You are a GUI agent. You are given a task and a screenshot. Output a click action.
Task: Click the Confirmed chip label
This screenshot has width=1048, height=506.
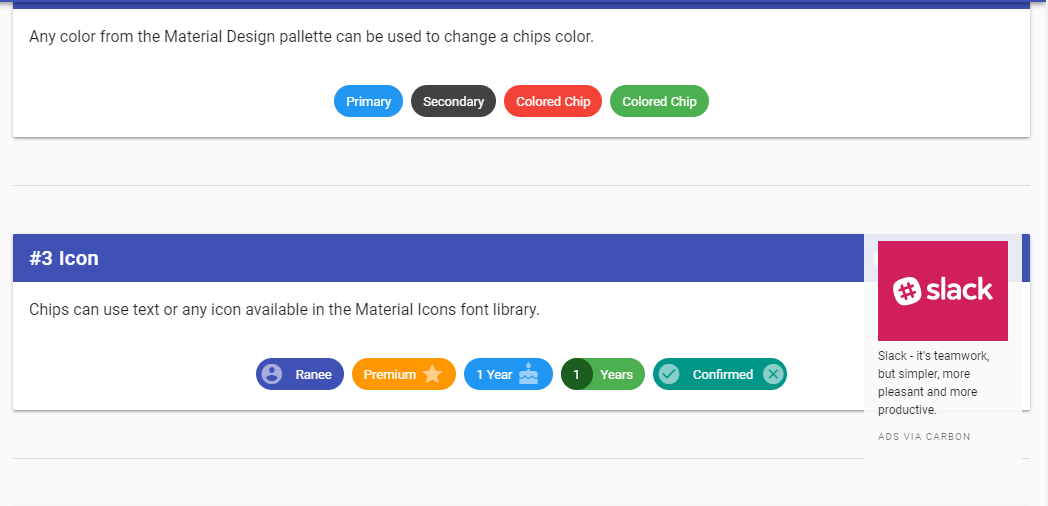[722, 374]
